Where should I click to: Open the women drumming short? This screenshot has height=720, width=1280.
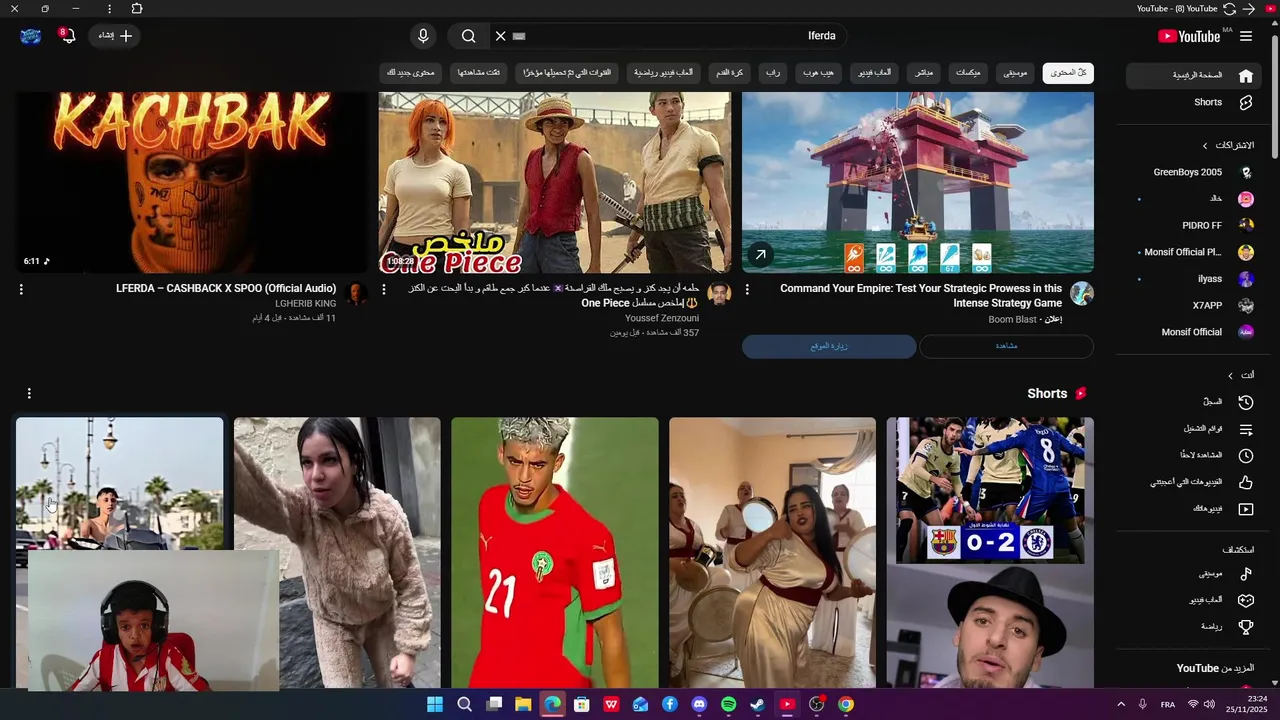coord(772,552)
